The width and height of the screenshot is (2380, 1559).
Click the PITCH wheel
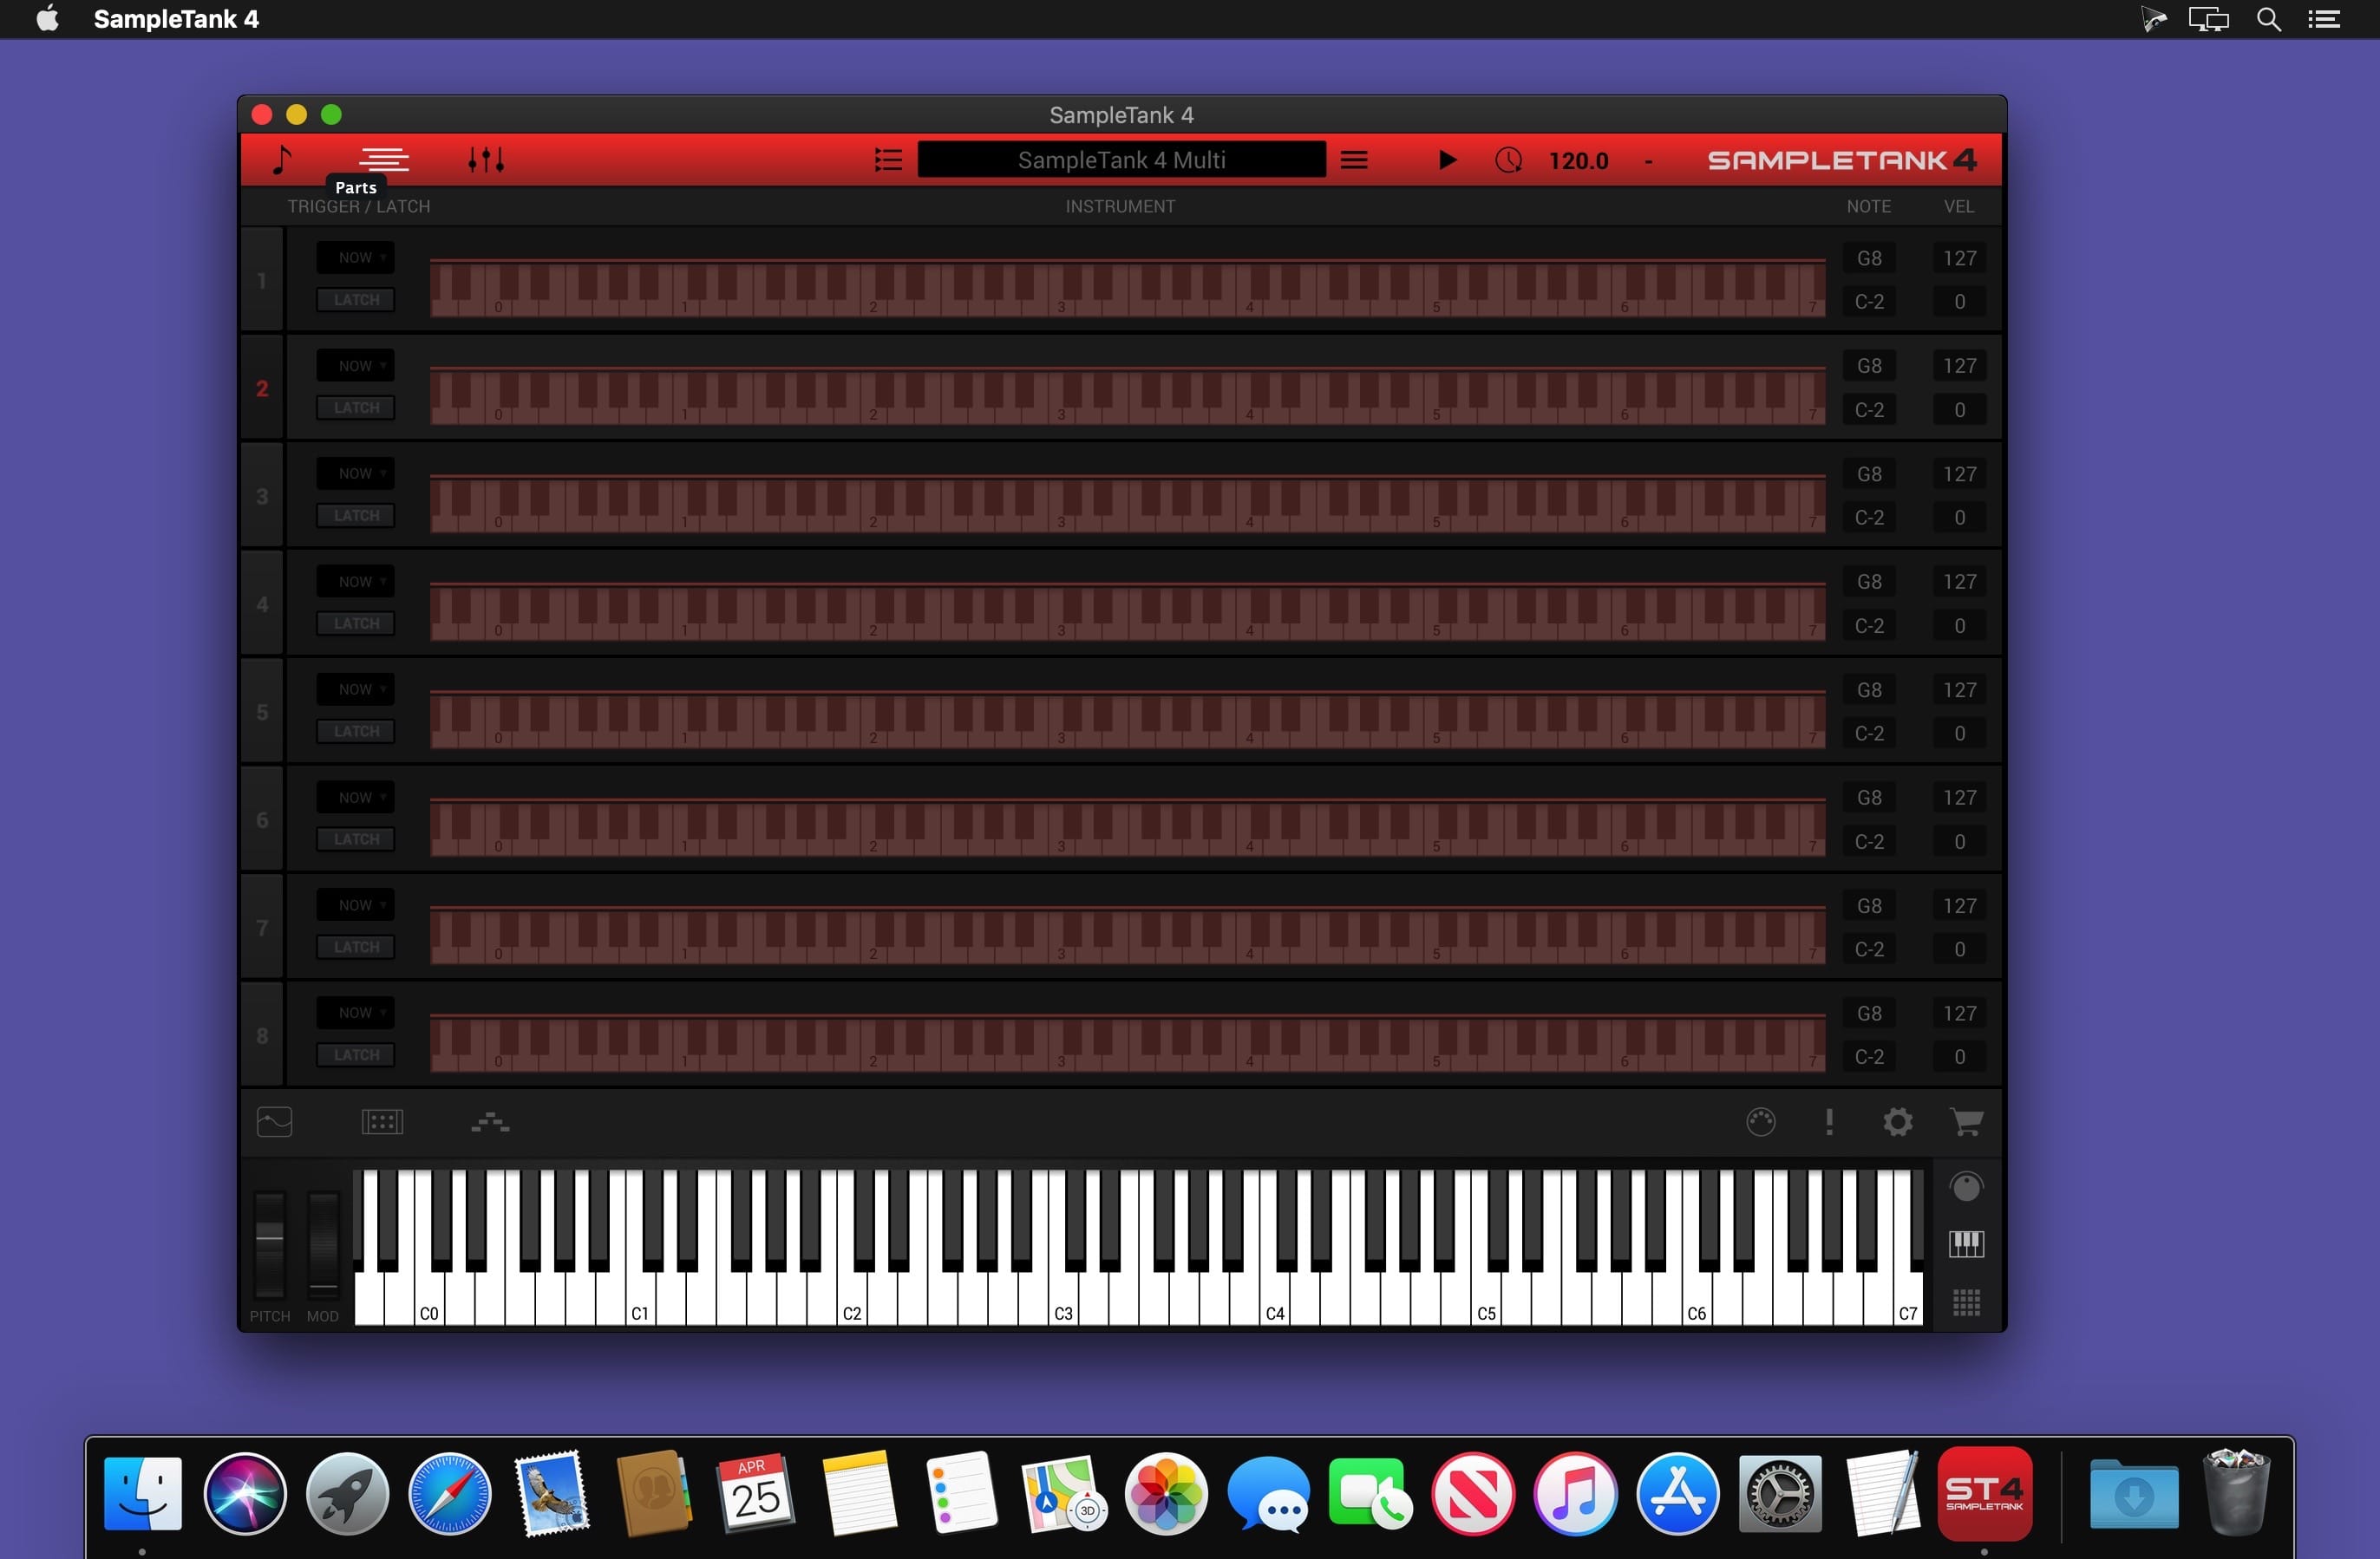tap(269, 1243)
